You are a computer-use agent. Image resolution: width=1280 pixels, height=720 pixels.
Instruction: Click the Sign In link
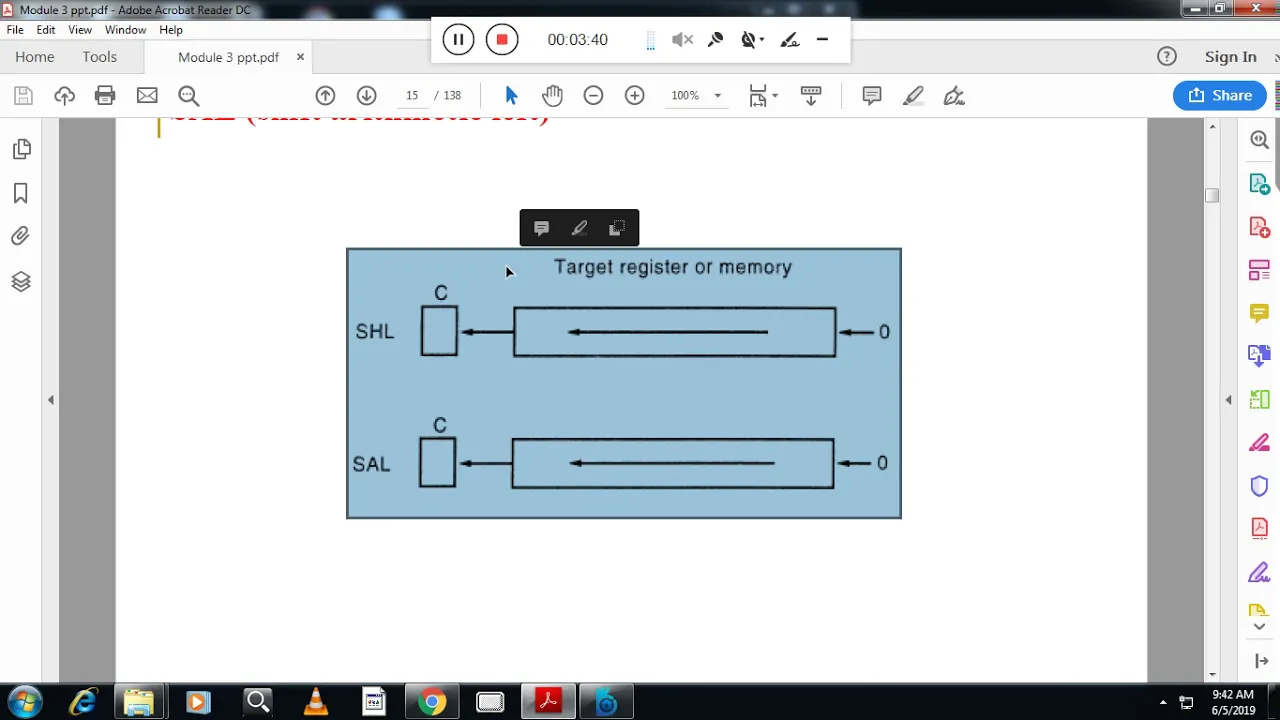coord(1230,57)
